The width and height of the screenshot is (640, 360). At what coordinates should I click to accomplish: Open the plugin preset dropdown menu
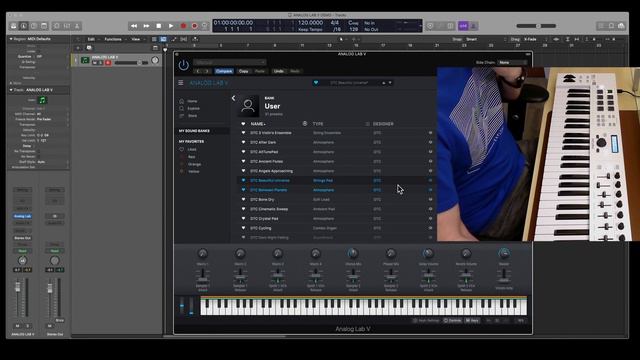pyautogui.click(x=230, y=62)
